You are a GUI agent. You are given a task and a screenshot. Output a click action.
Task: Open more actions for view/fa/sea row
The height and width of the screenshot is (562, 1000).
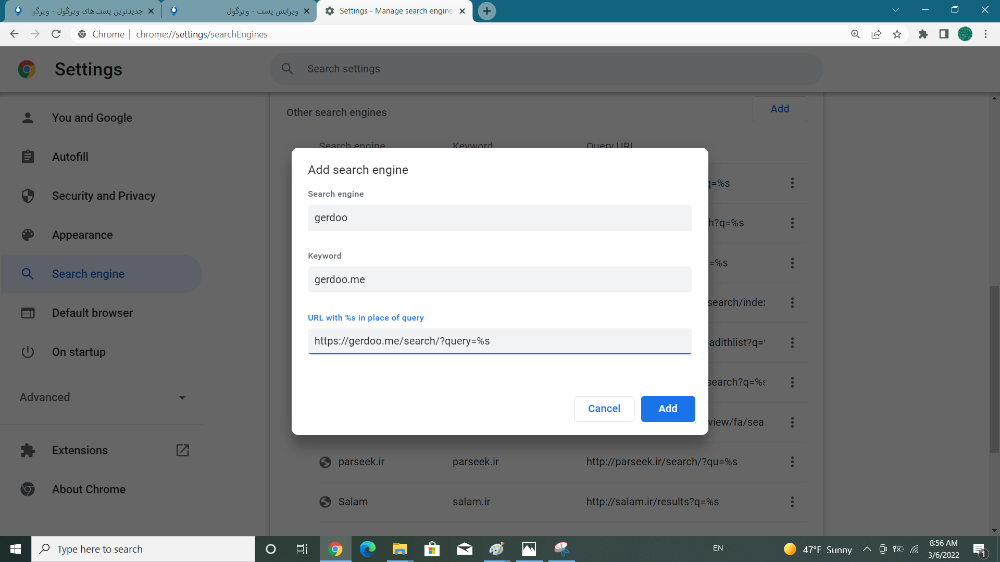(x=792, y=422)
